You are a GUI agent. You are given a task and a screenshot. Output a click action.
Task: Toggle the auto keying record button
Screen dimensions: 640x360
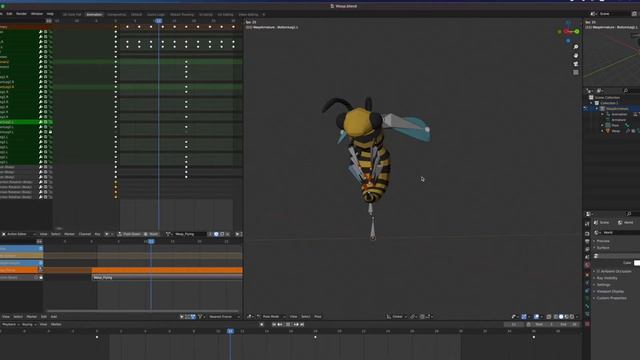point(262,324)
